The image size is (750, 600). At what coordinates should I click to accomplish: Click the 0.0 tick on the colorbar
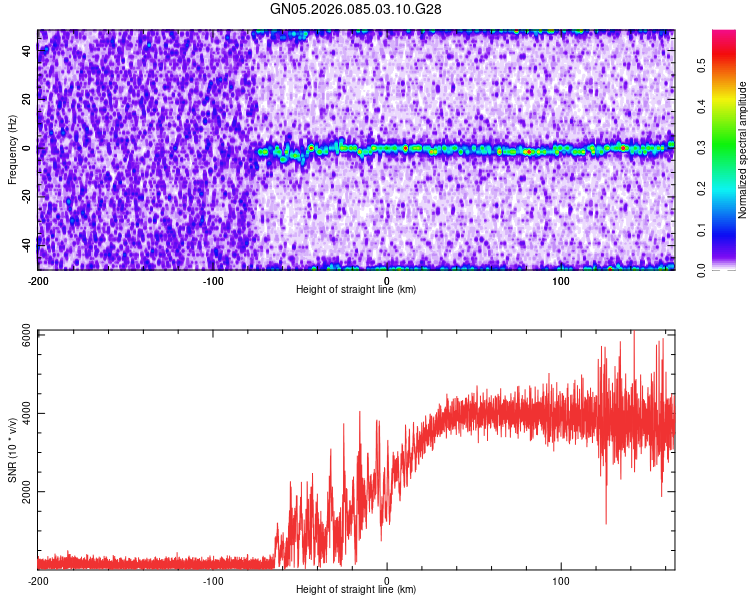[x=702, y=269]
